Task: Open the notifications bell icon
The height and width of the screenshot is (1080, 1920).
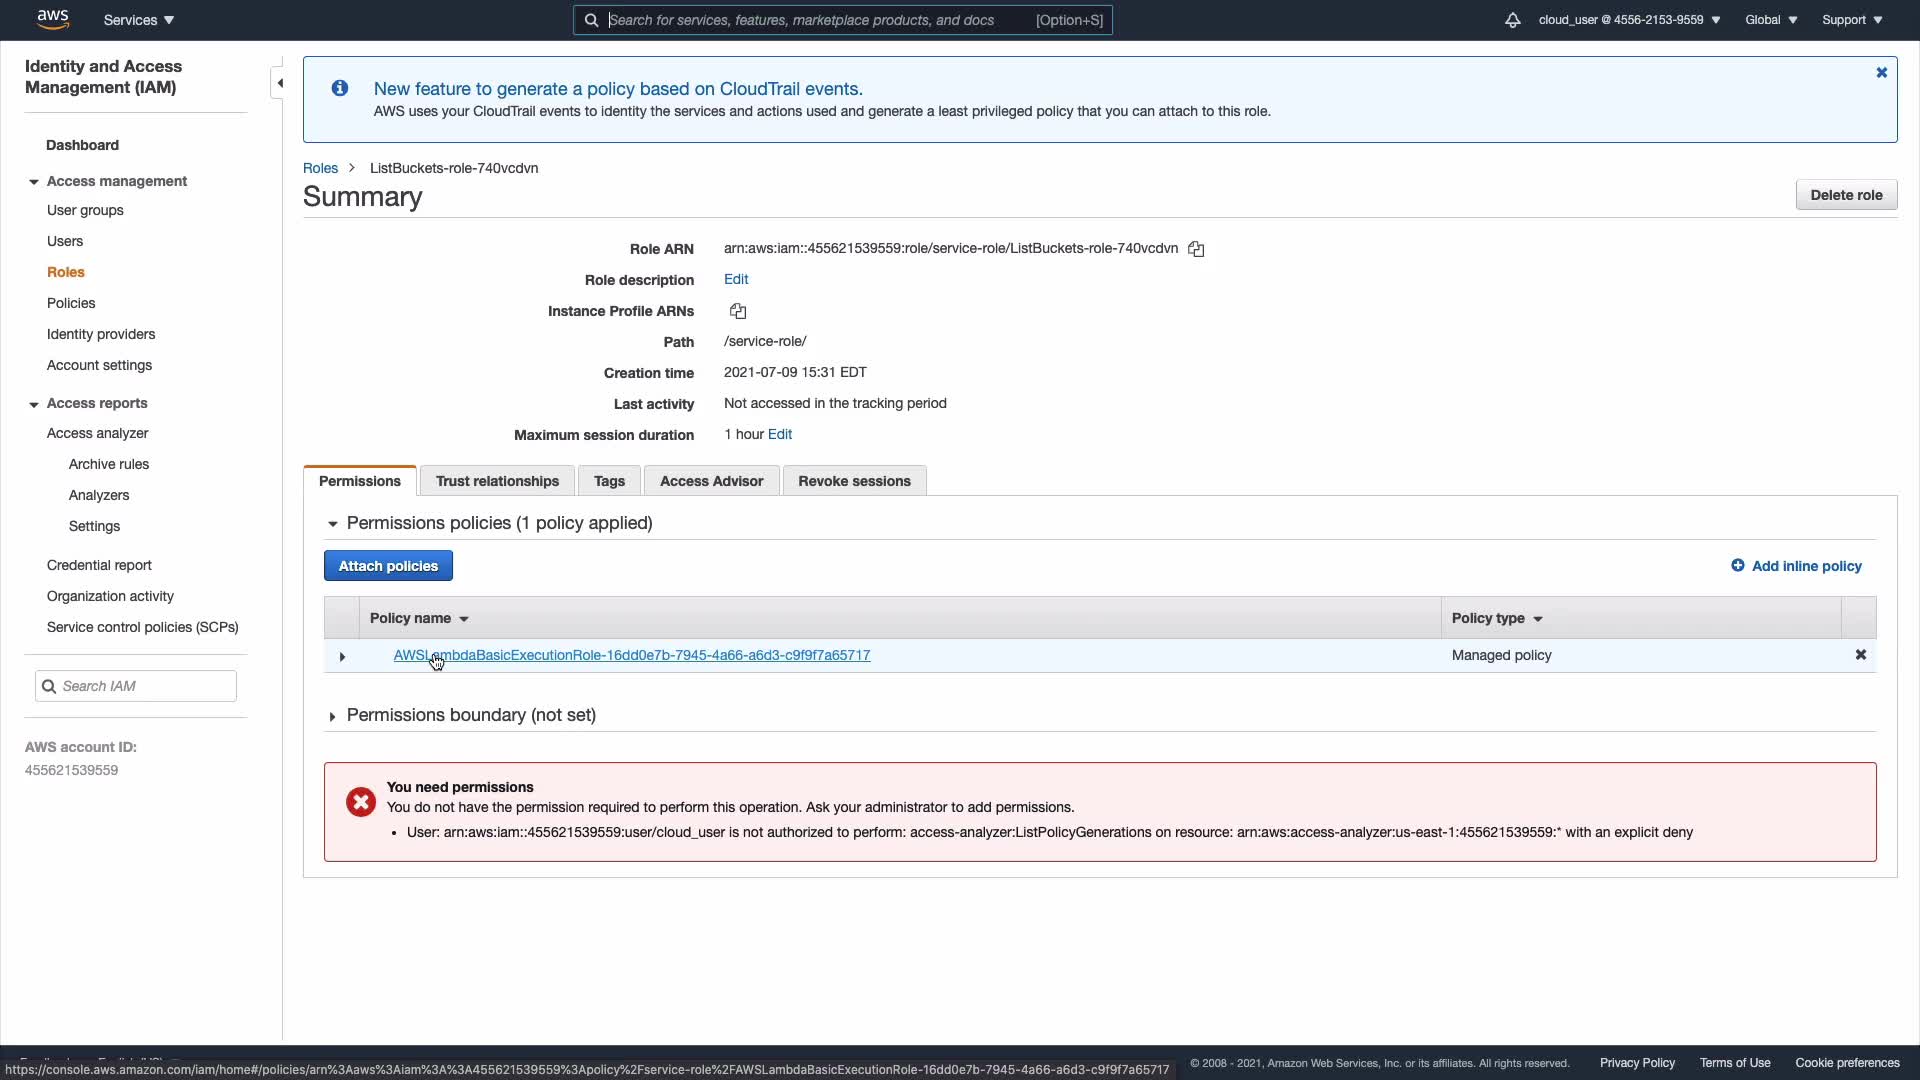Action: pyautogui.click(x=1512, y=20)
